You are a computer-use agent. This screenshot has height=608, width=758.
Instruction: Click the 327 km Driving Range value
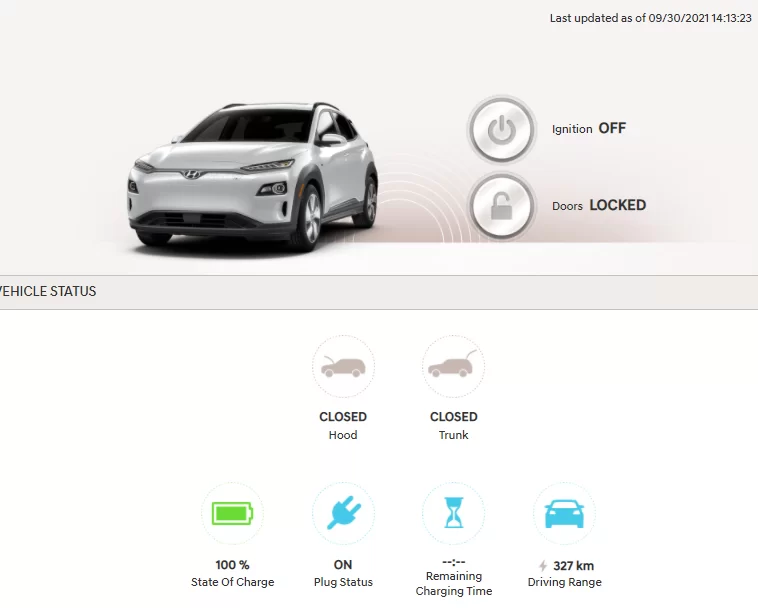click(x=574, y=566)
